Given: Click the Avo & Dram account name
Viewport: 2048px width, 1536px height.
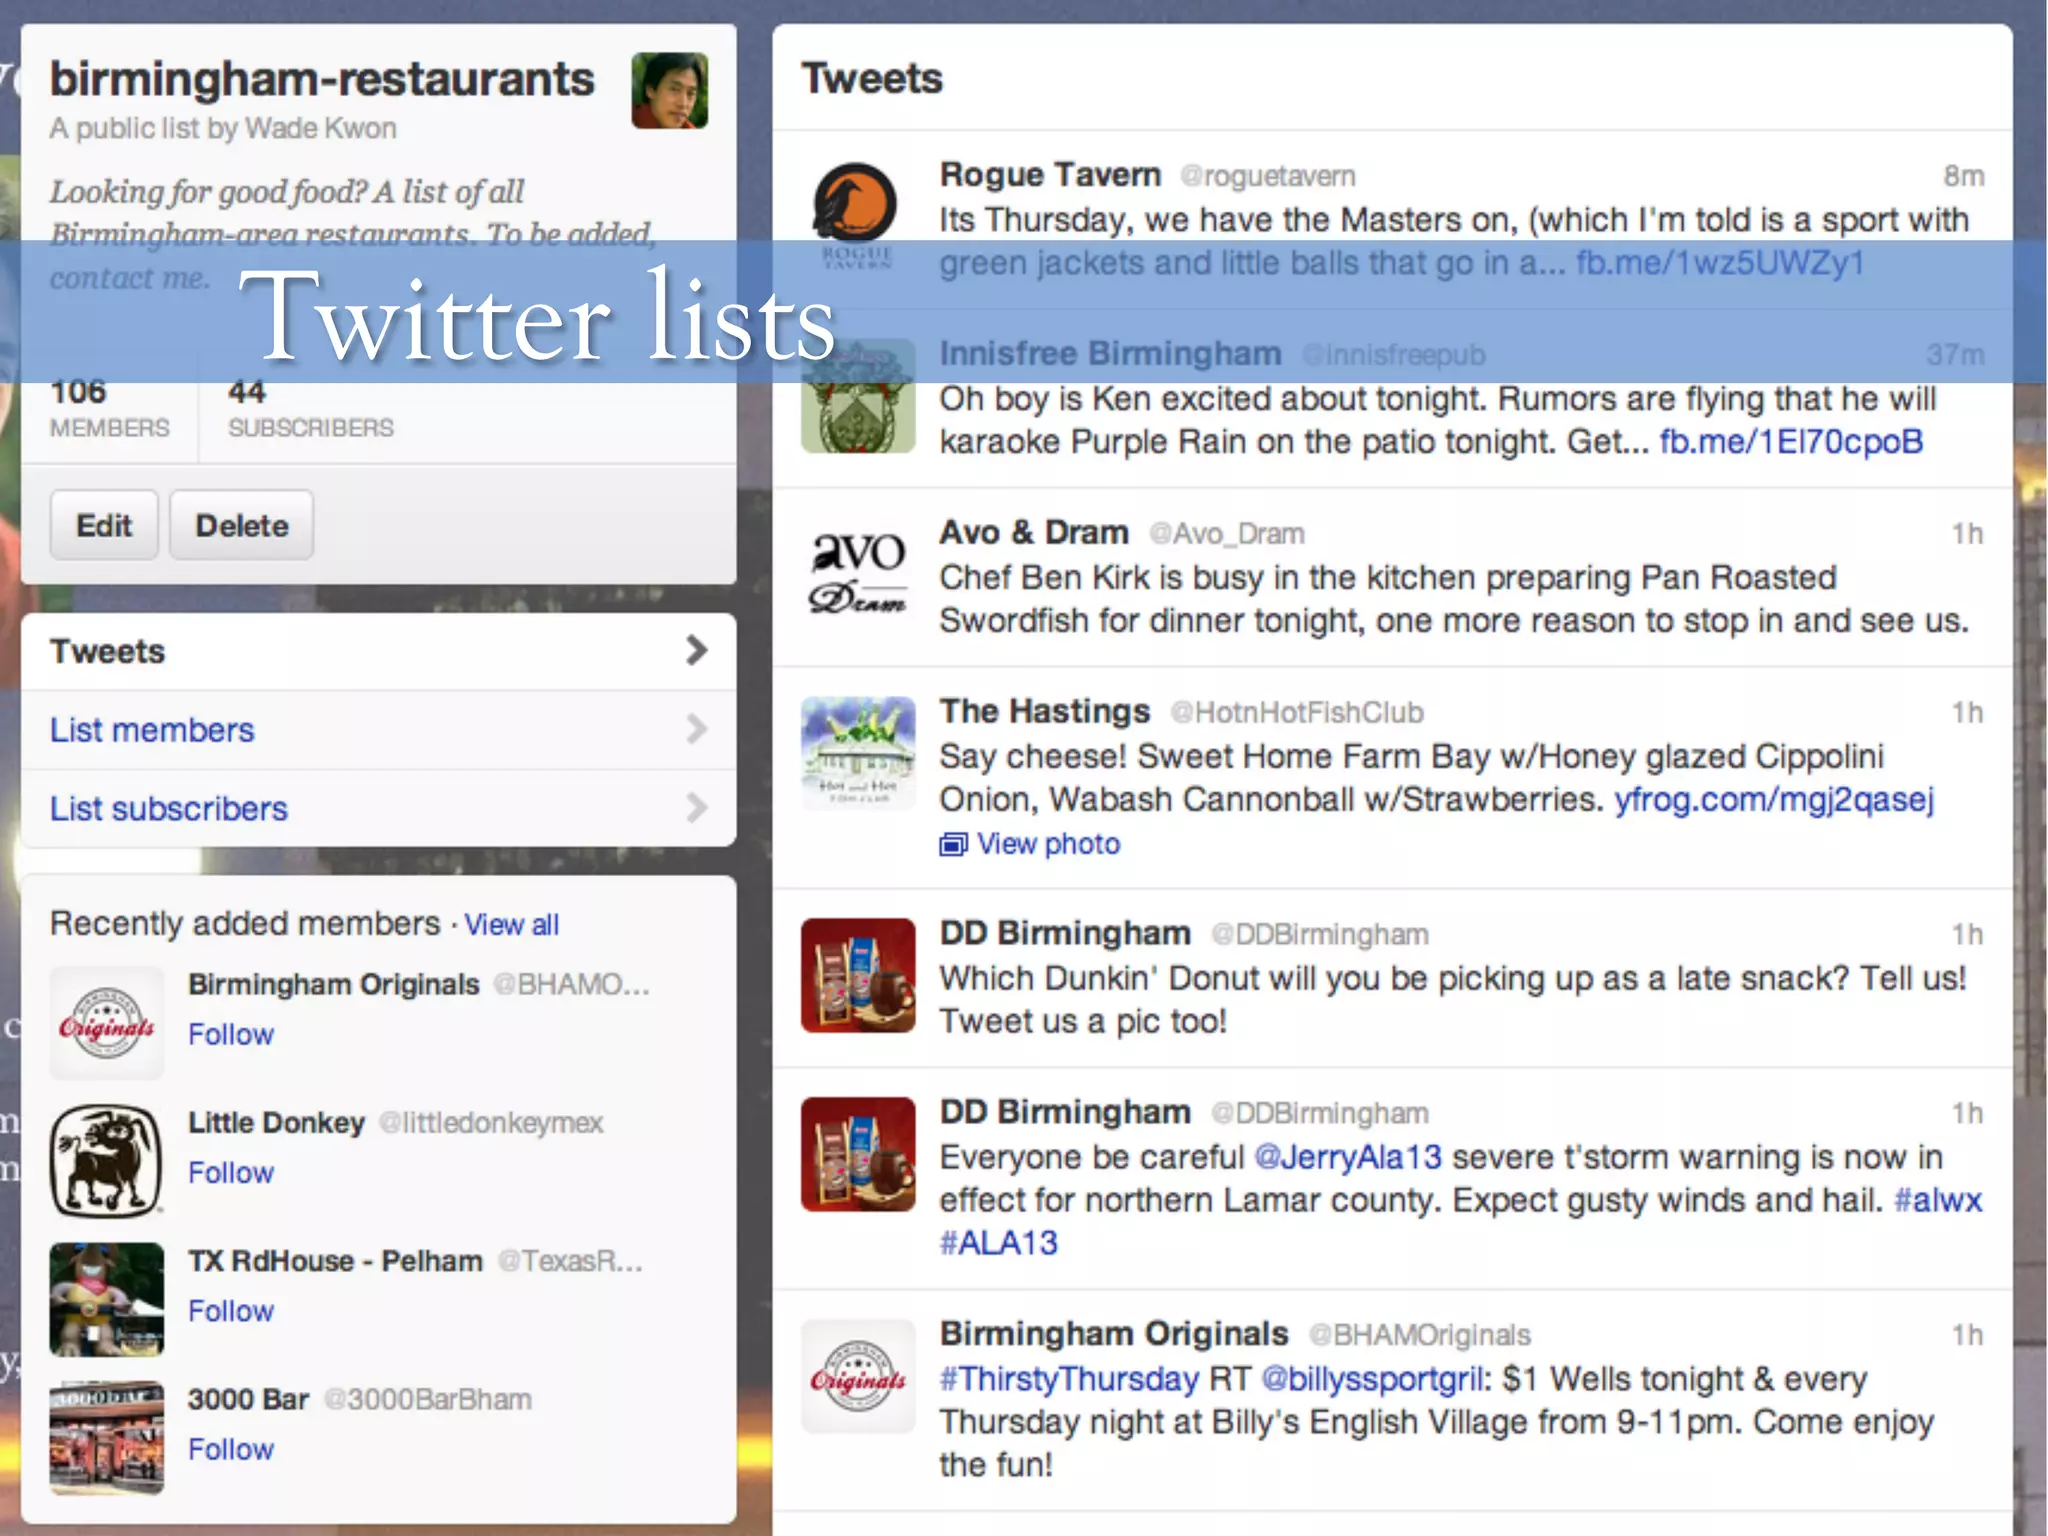Looking at the screenshot, I should click(1034, 532).
